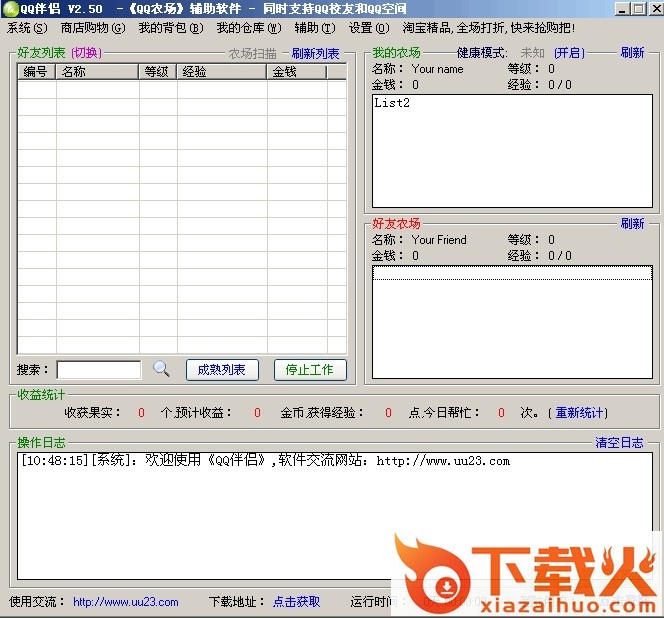Click the magnifier search icon
664x618 pixels.
(161, 369)
